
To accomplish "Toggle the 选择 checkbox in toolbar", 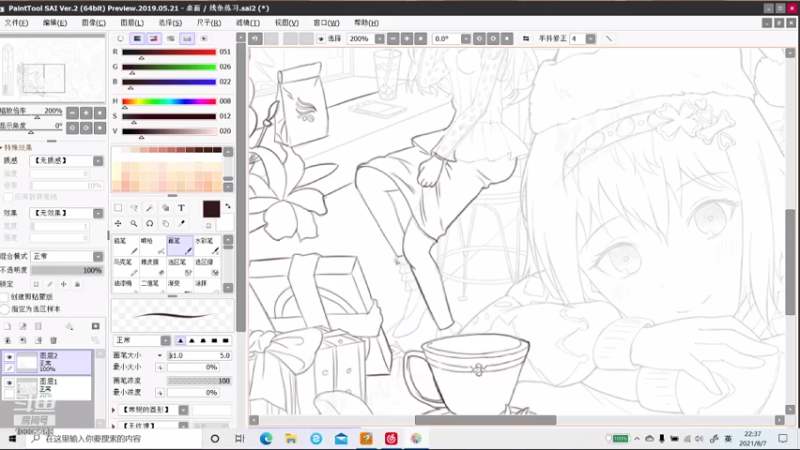I will point(321,39).
